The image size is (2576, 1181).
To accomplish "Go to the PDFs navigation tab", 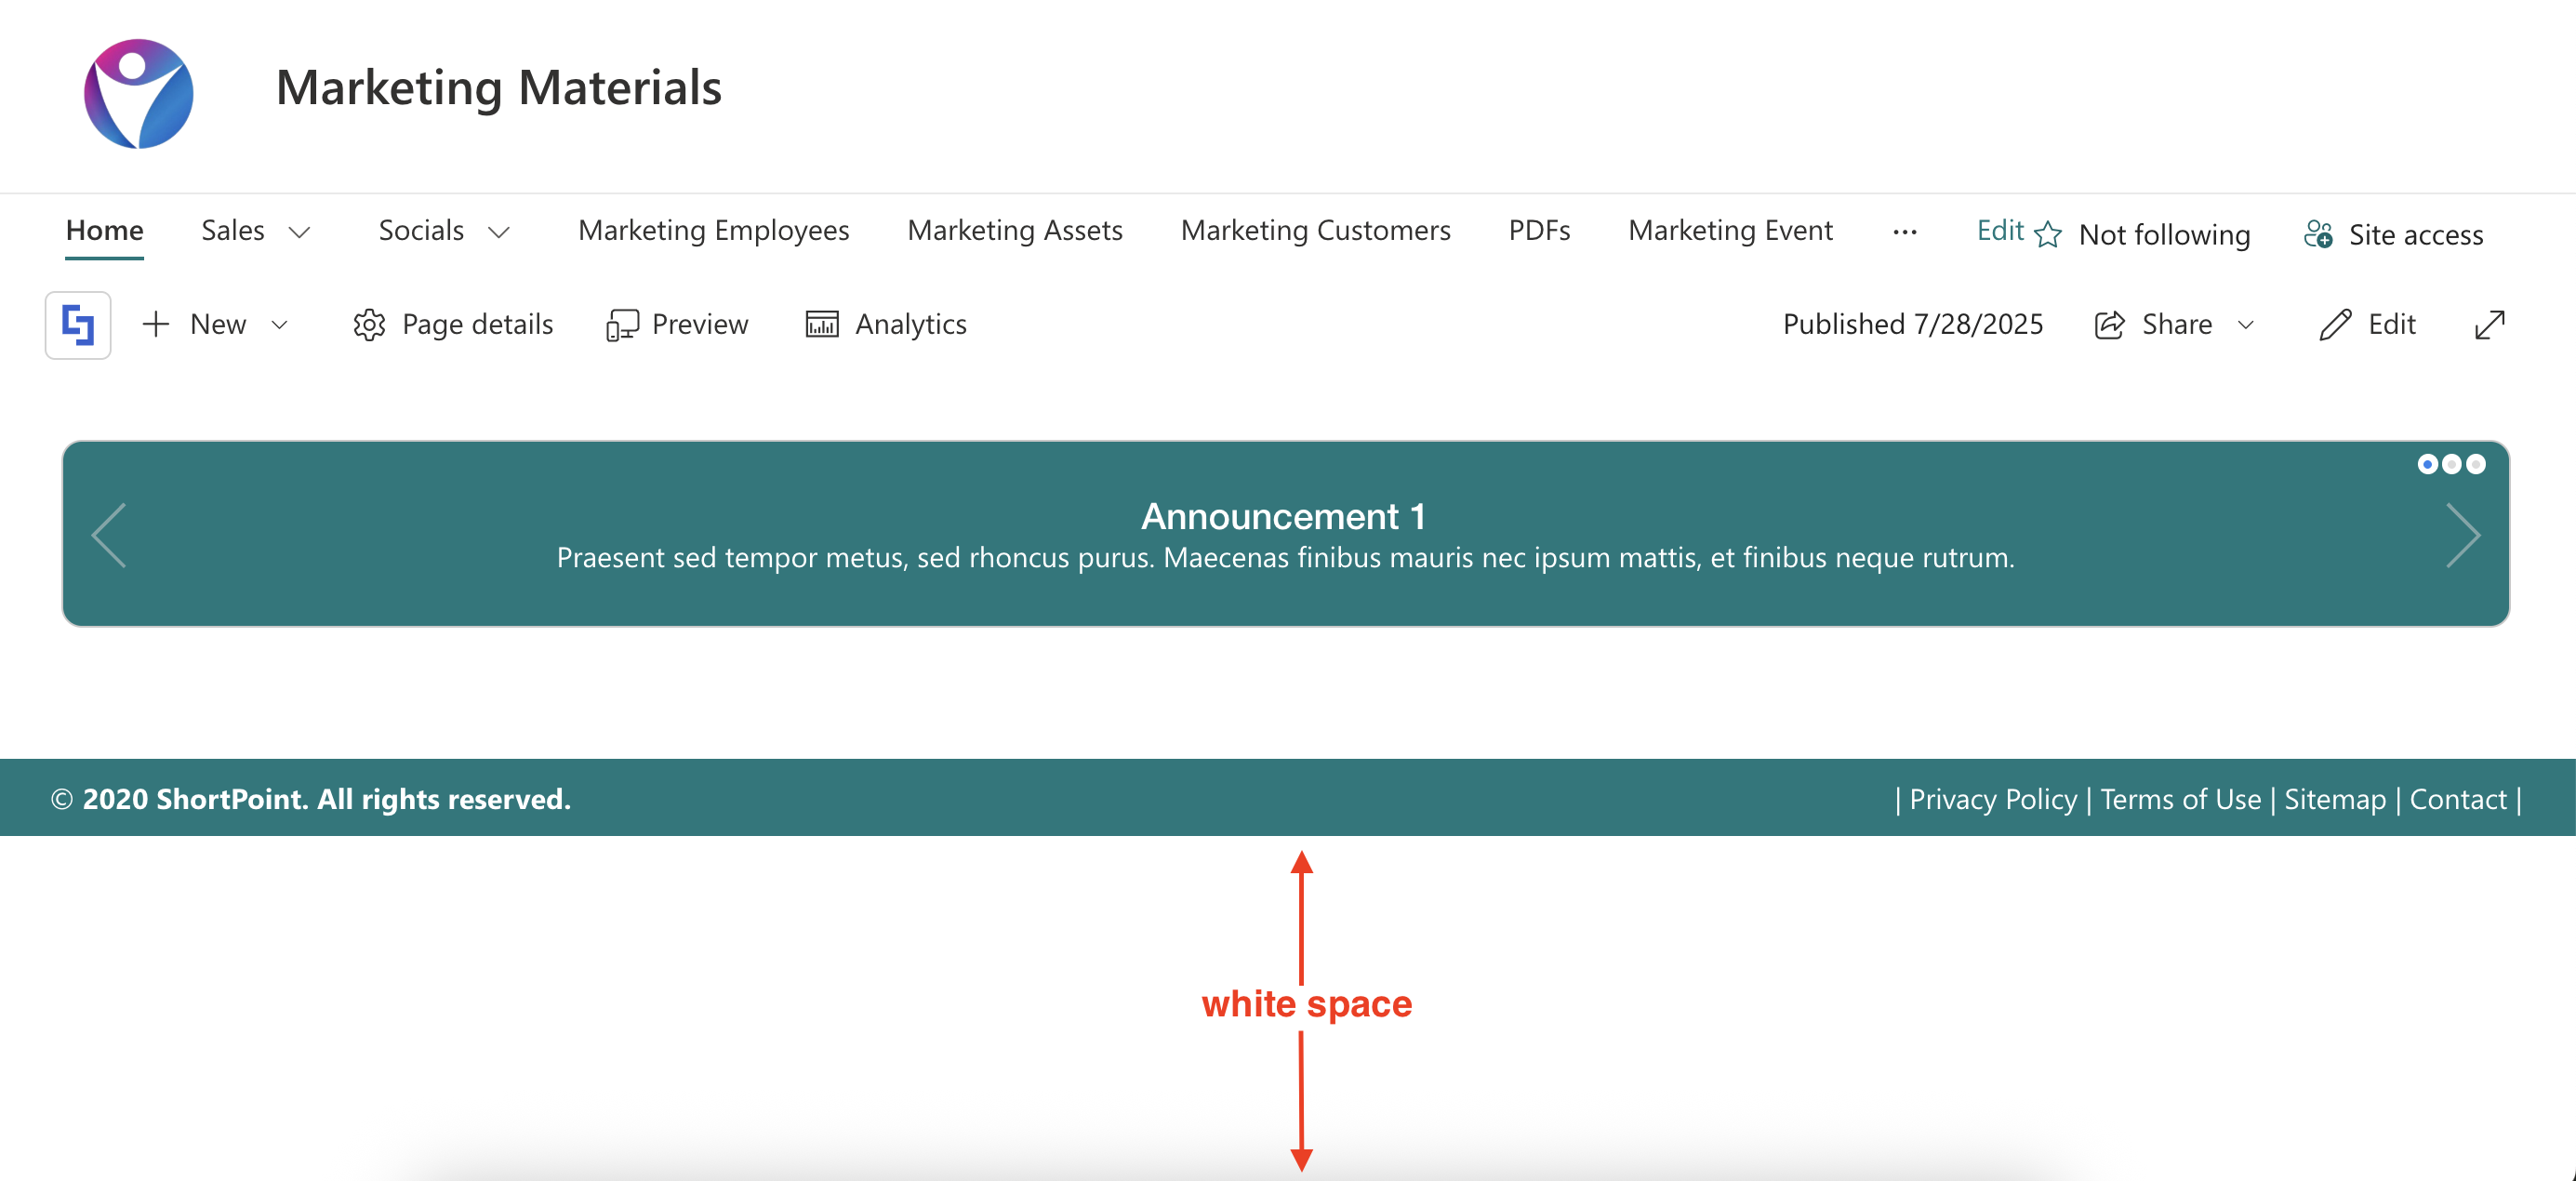I will (1538, 230).
